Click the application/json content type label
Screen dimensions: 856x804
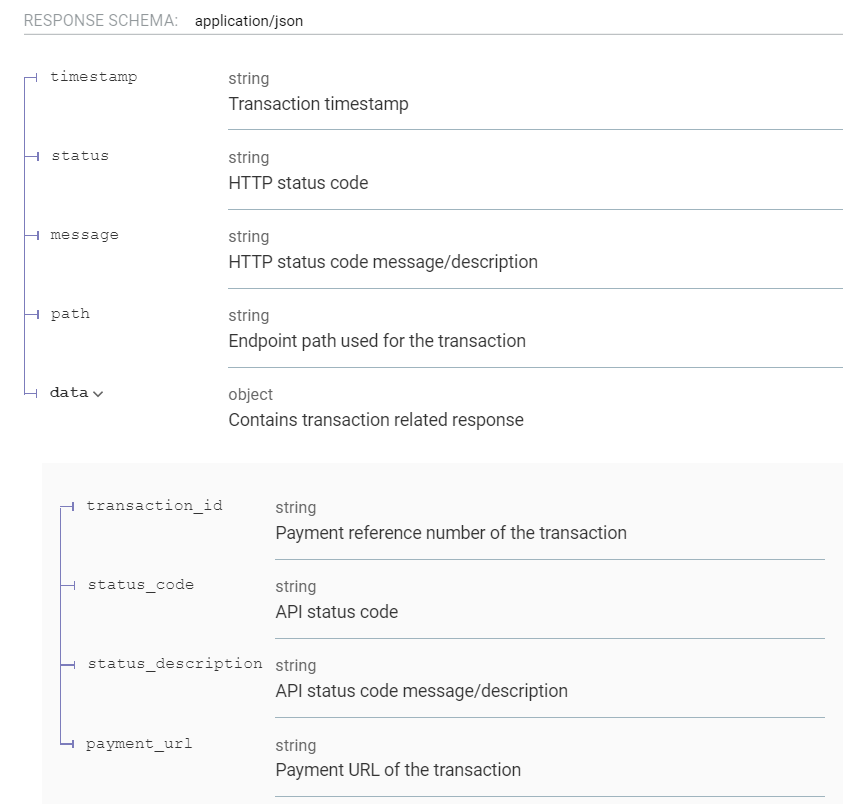248,20
